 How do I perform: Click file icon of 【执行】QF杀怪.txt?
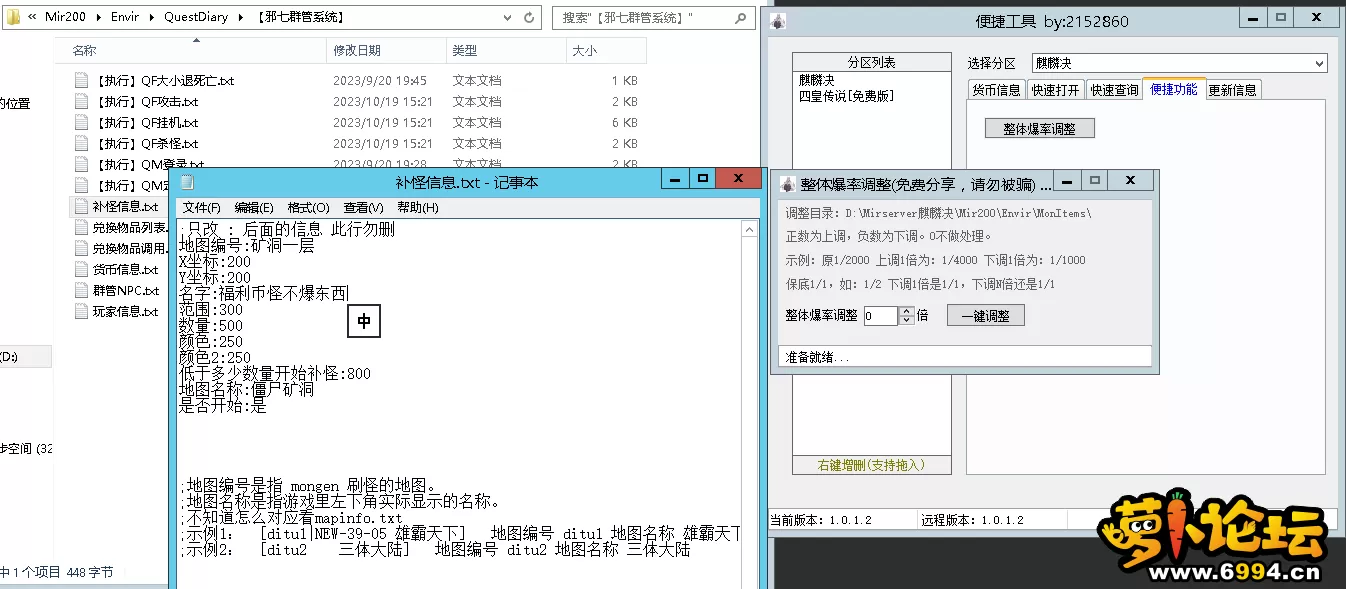pos(82,144)
